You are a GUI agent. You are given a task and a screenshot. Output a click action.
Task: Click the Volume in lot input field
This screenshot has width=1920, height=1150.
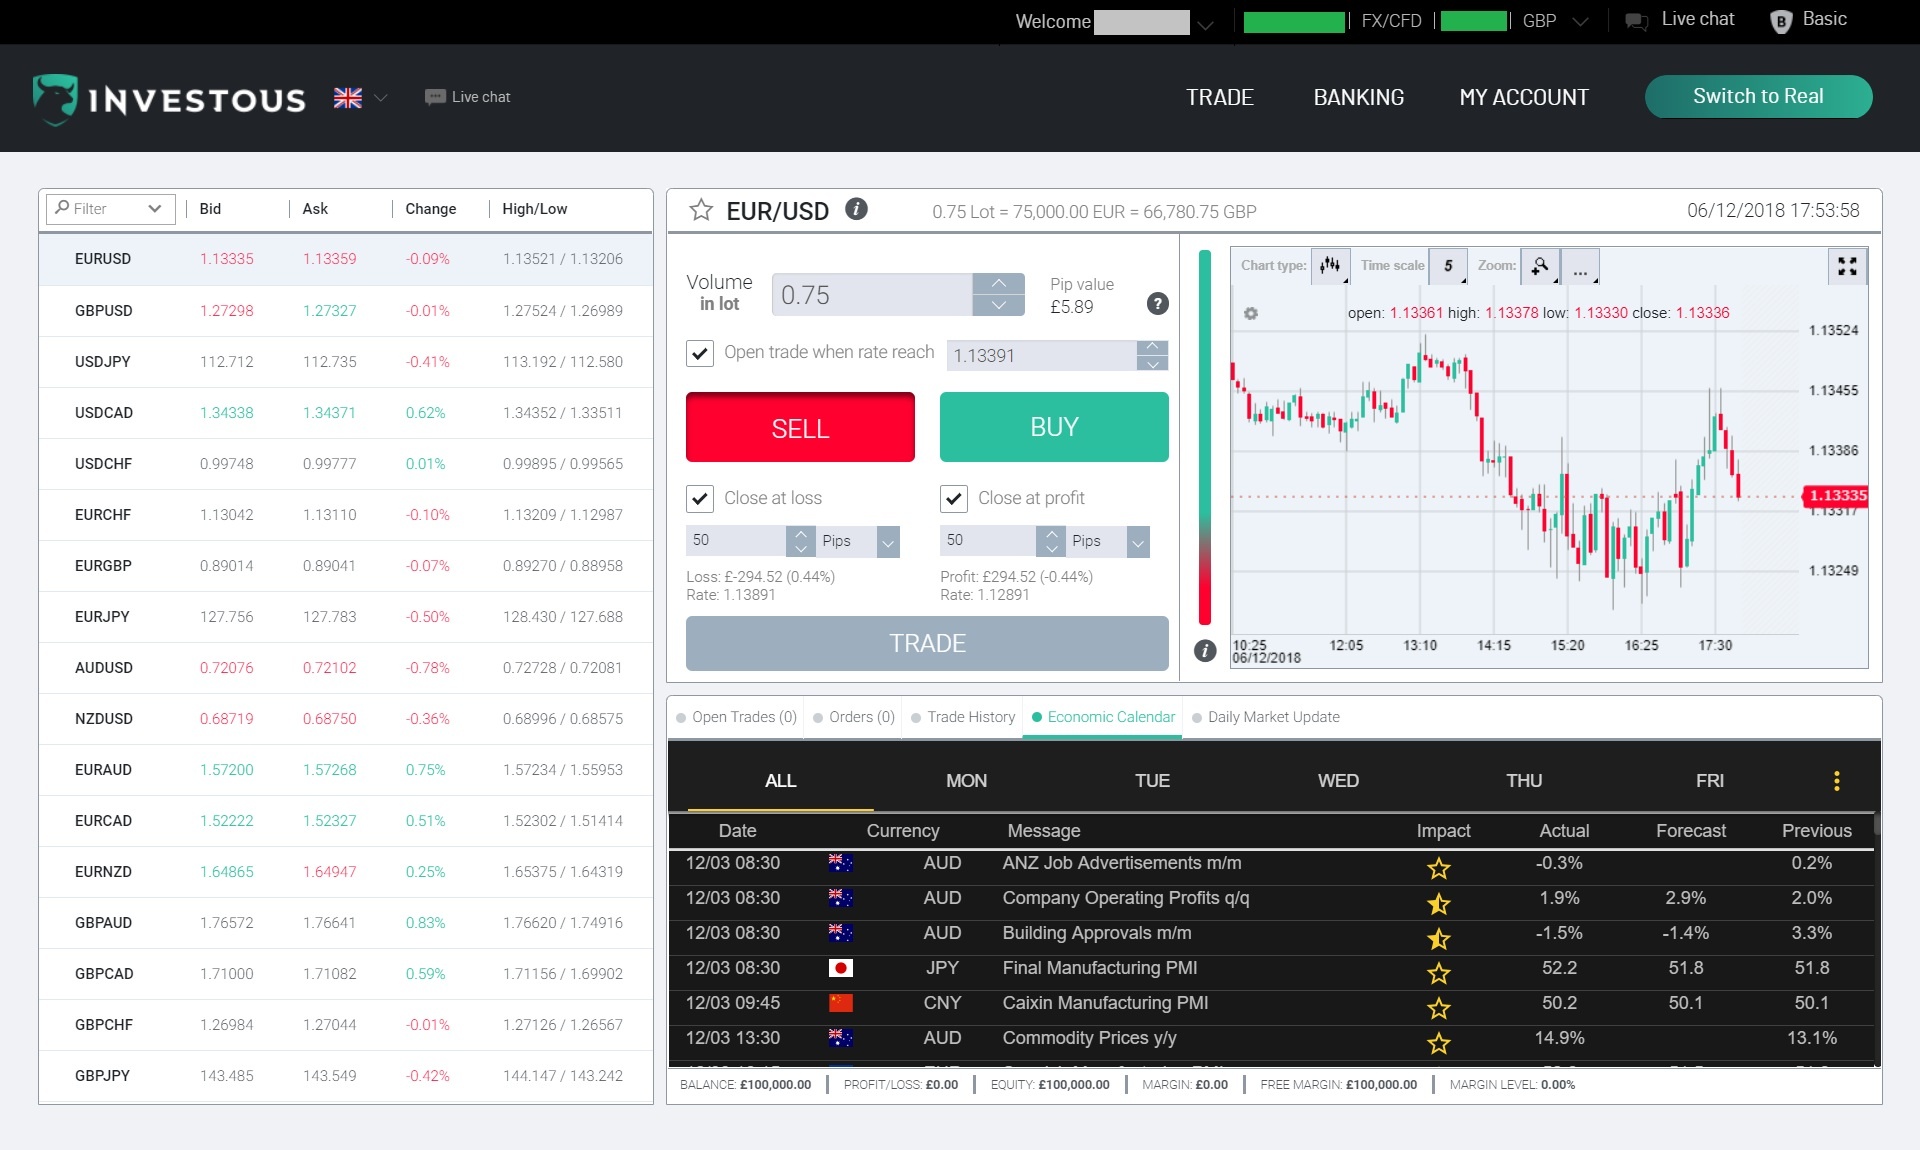coord(871,295)
